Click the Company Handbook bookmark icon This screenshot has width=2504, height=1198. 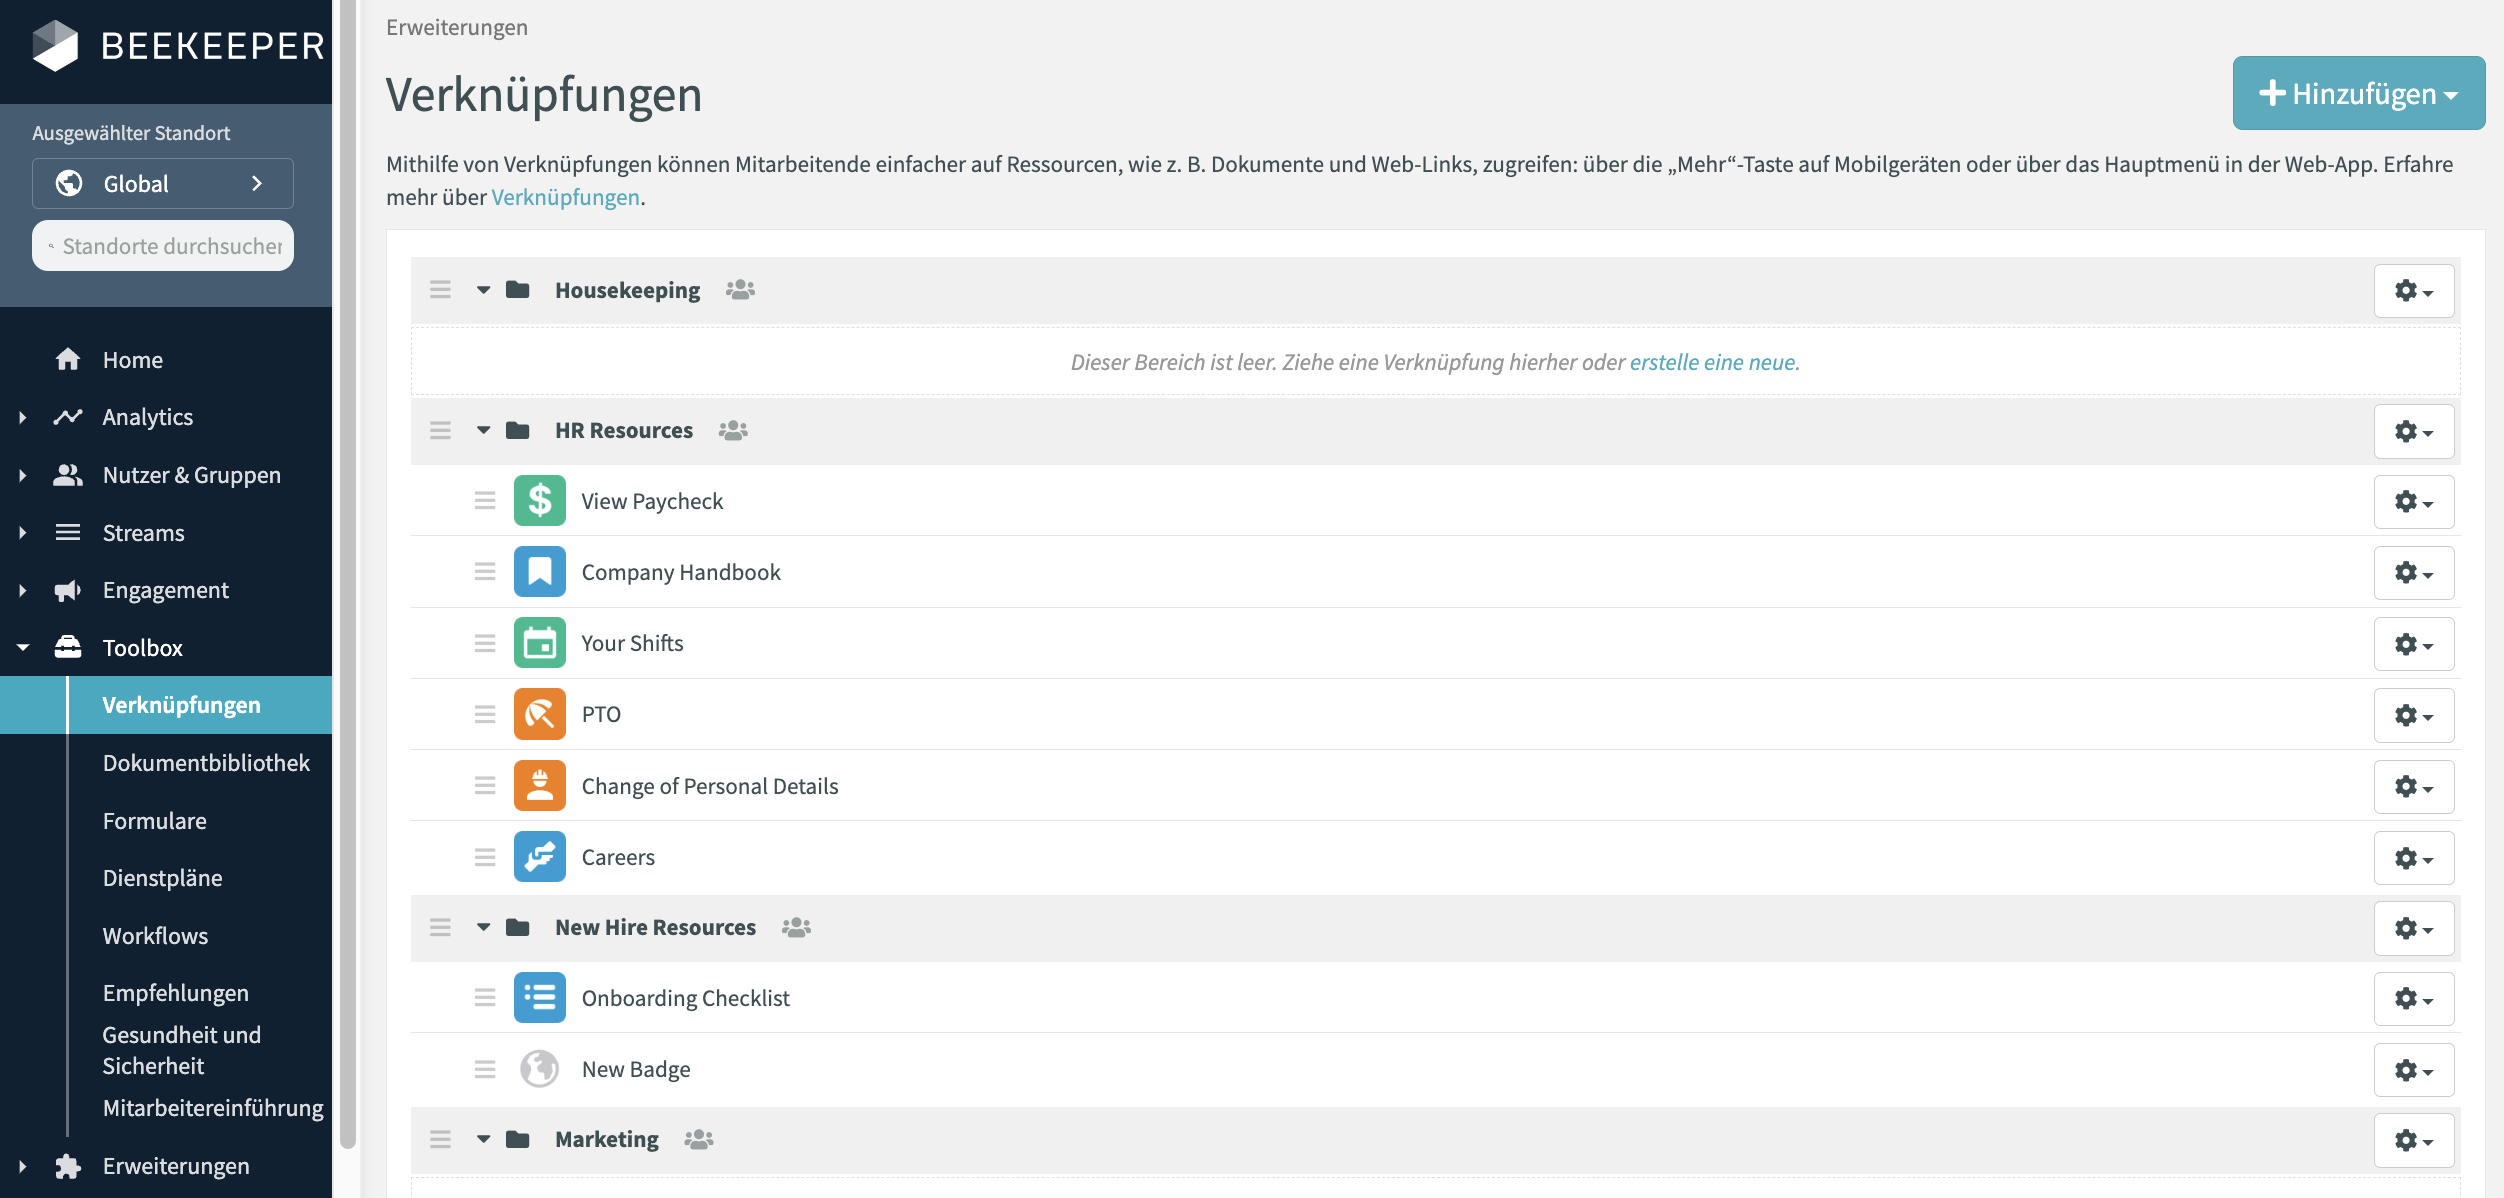pos(539,572)
